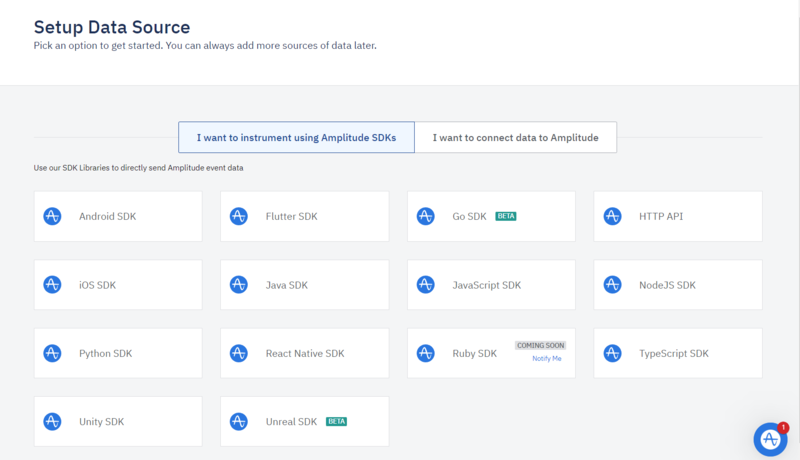The height and width of the screenshot is (460, 800).
Task: Select the Java SDK card
Action: (x=304, y=285)
